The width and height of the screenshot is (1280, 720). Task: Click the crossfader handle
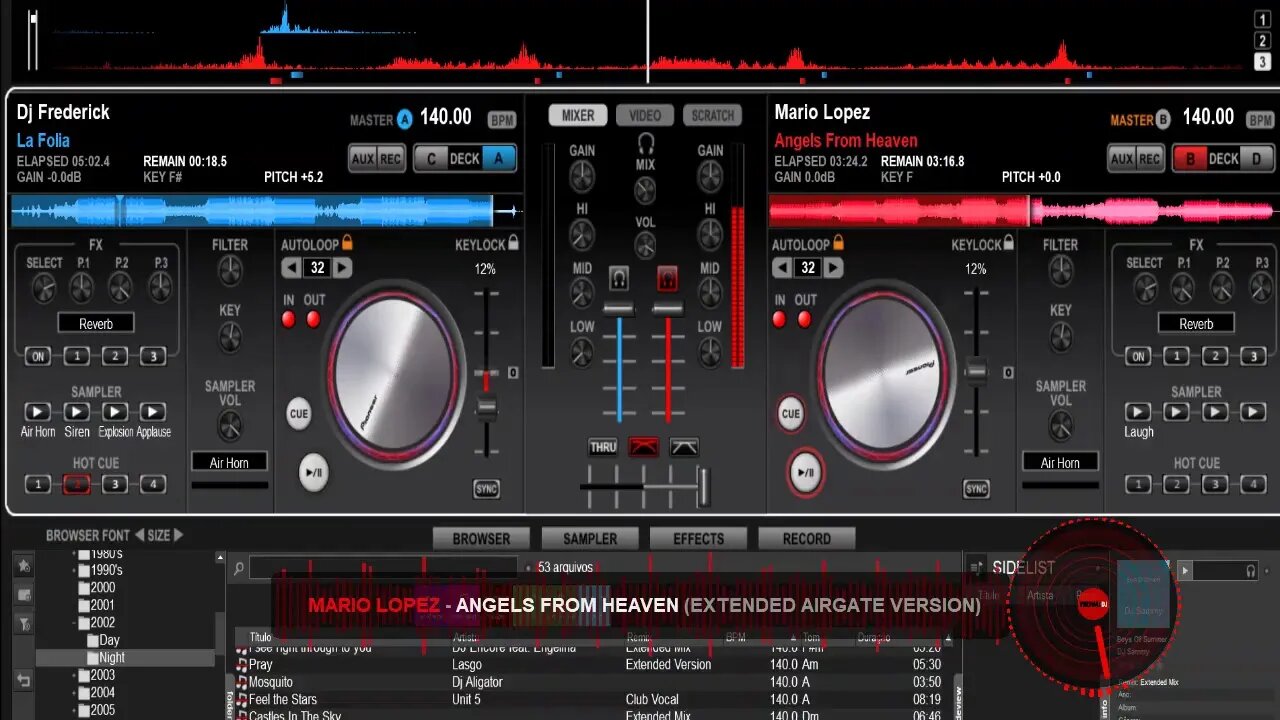(x=703, y=486)
